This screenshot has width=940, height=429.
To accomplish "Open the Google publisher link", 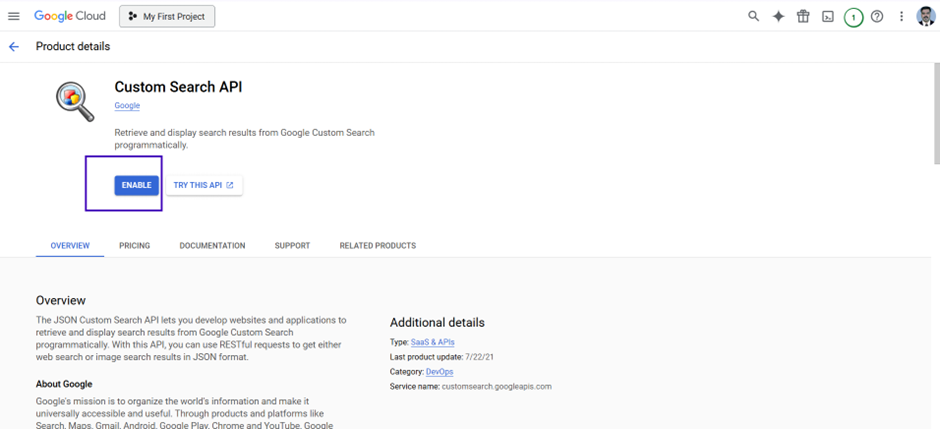I will pos(127,105).
